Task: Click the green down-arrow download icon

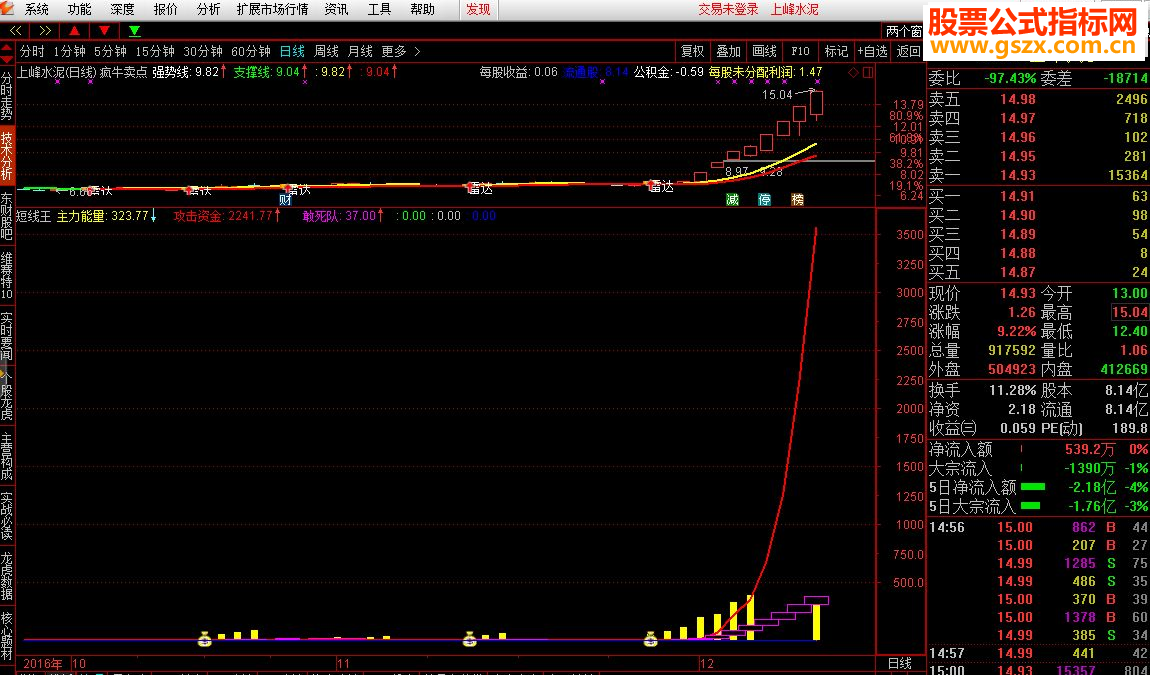Action: 134,30
